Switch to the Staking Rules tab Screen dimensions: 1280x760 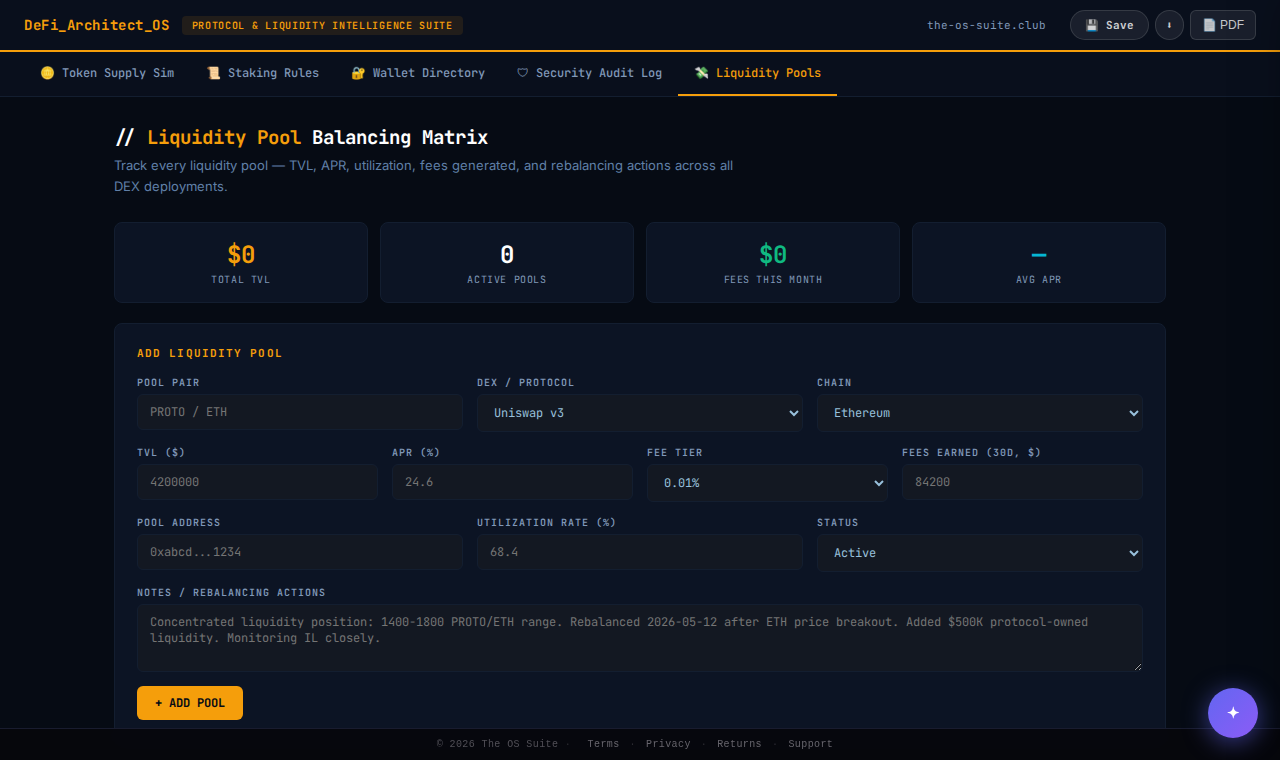(x=263, y=73)
